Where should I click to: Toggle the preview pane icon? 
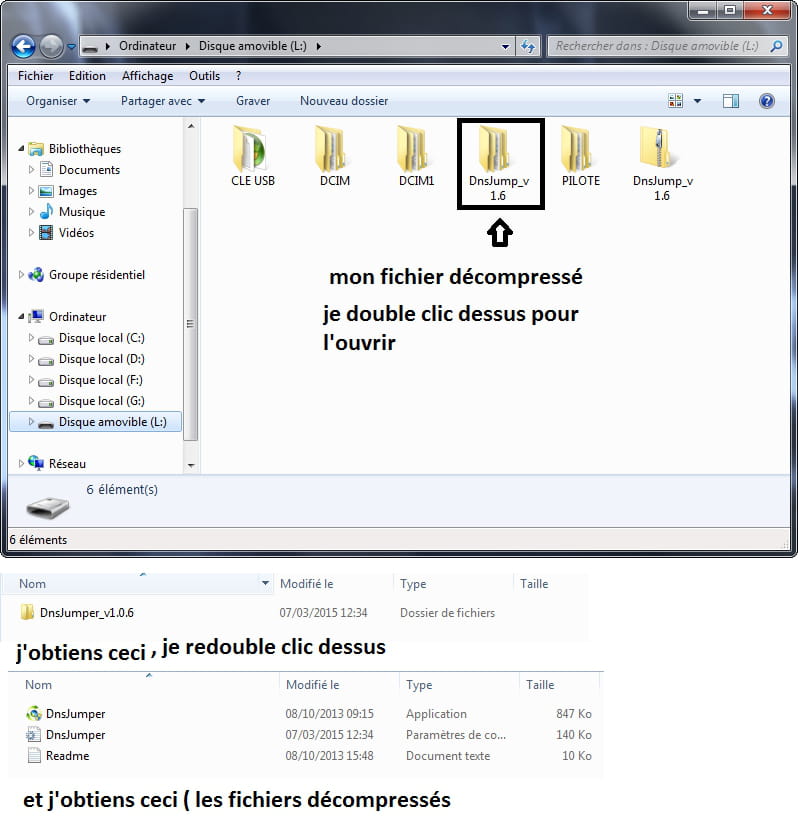point(731,101)
